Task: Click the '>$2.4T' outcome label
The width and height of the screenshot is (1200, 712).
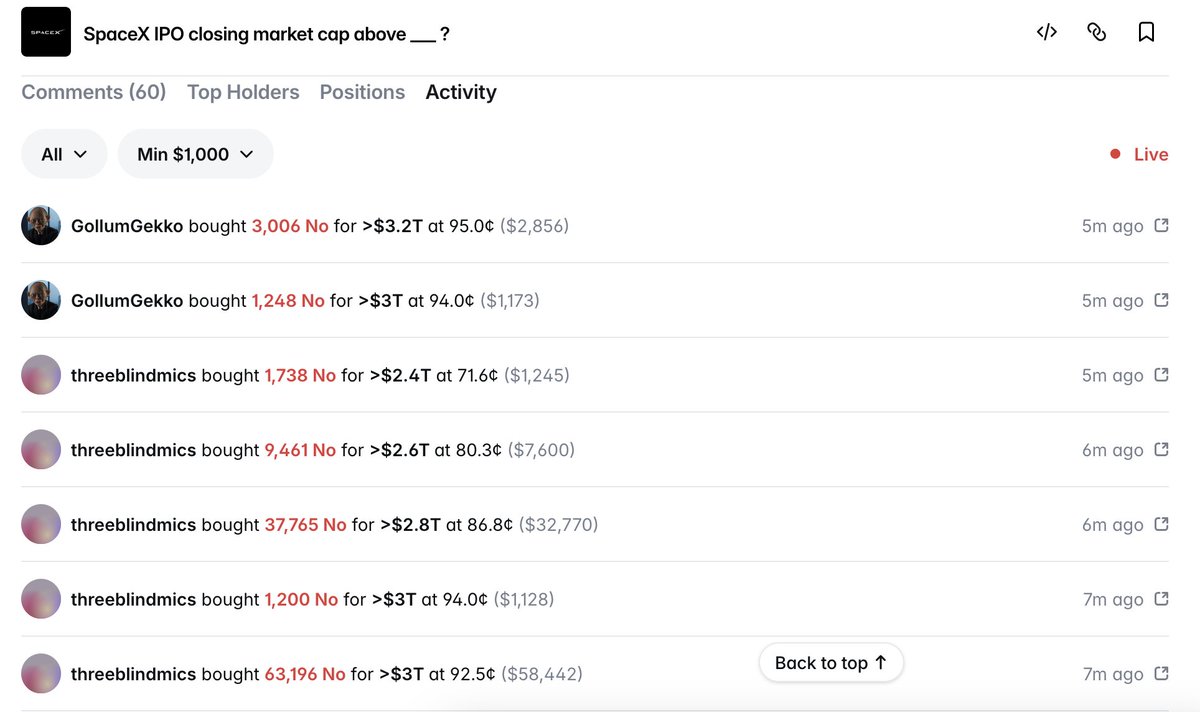Action: pyautogui.click(x=400, y=375)
